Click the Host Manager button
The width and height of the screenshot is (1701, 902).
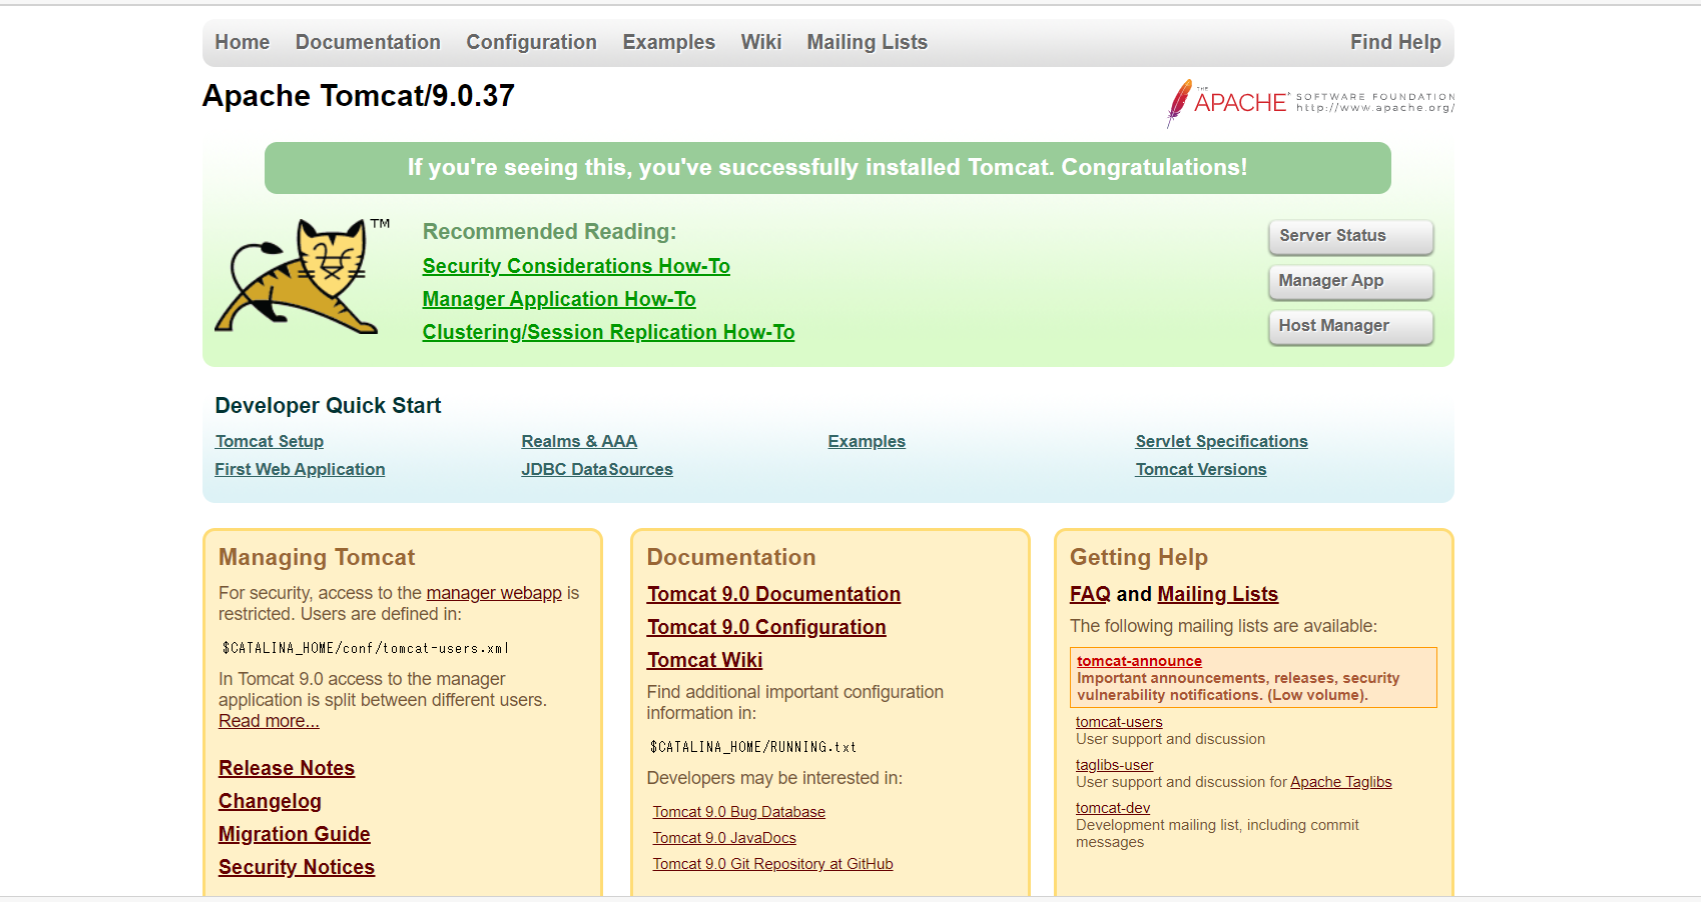coord(1350,326)
